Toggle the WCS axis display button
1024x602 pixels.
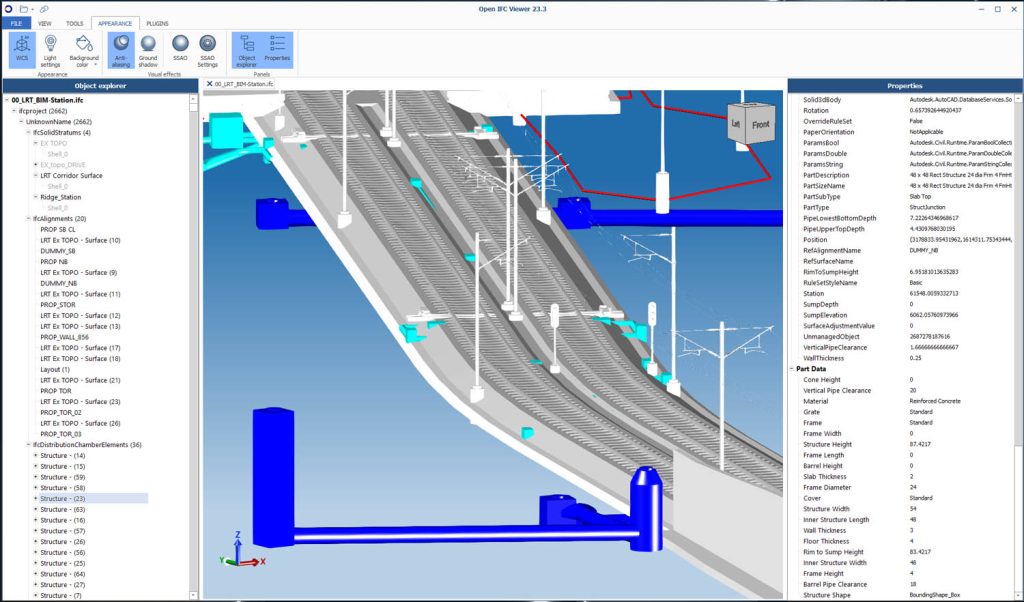pyautogui.click(x=22, y=50)
